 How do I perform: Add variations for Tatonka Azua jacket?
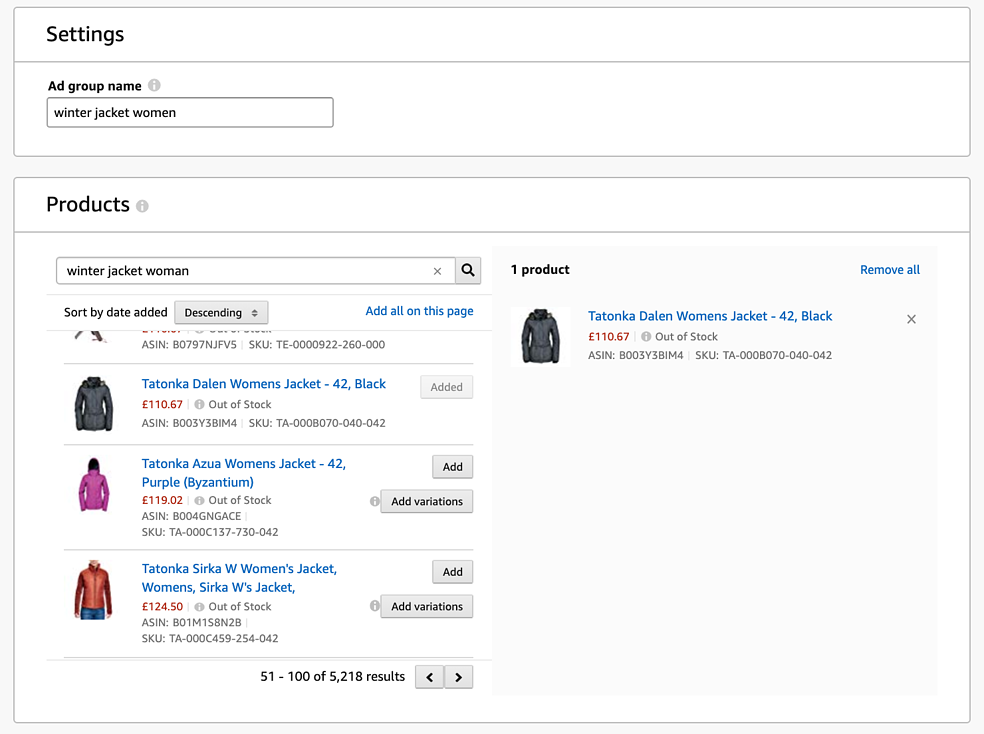point(427,501)
